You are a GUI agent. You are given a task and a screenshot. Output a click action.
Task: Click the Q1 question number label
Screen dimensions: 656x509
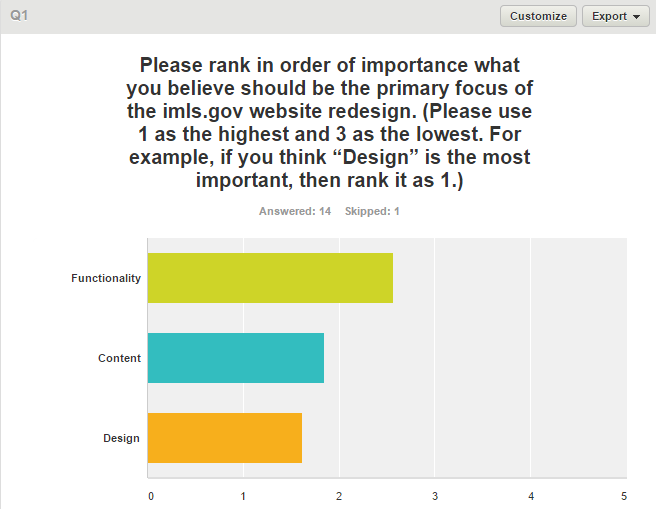(18, 16)
